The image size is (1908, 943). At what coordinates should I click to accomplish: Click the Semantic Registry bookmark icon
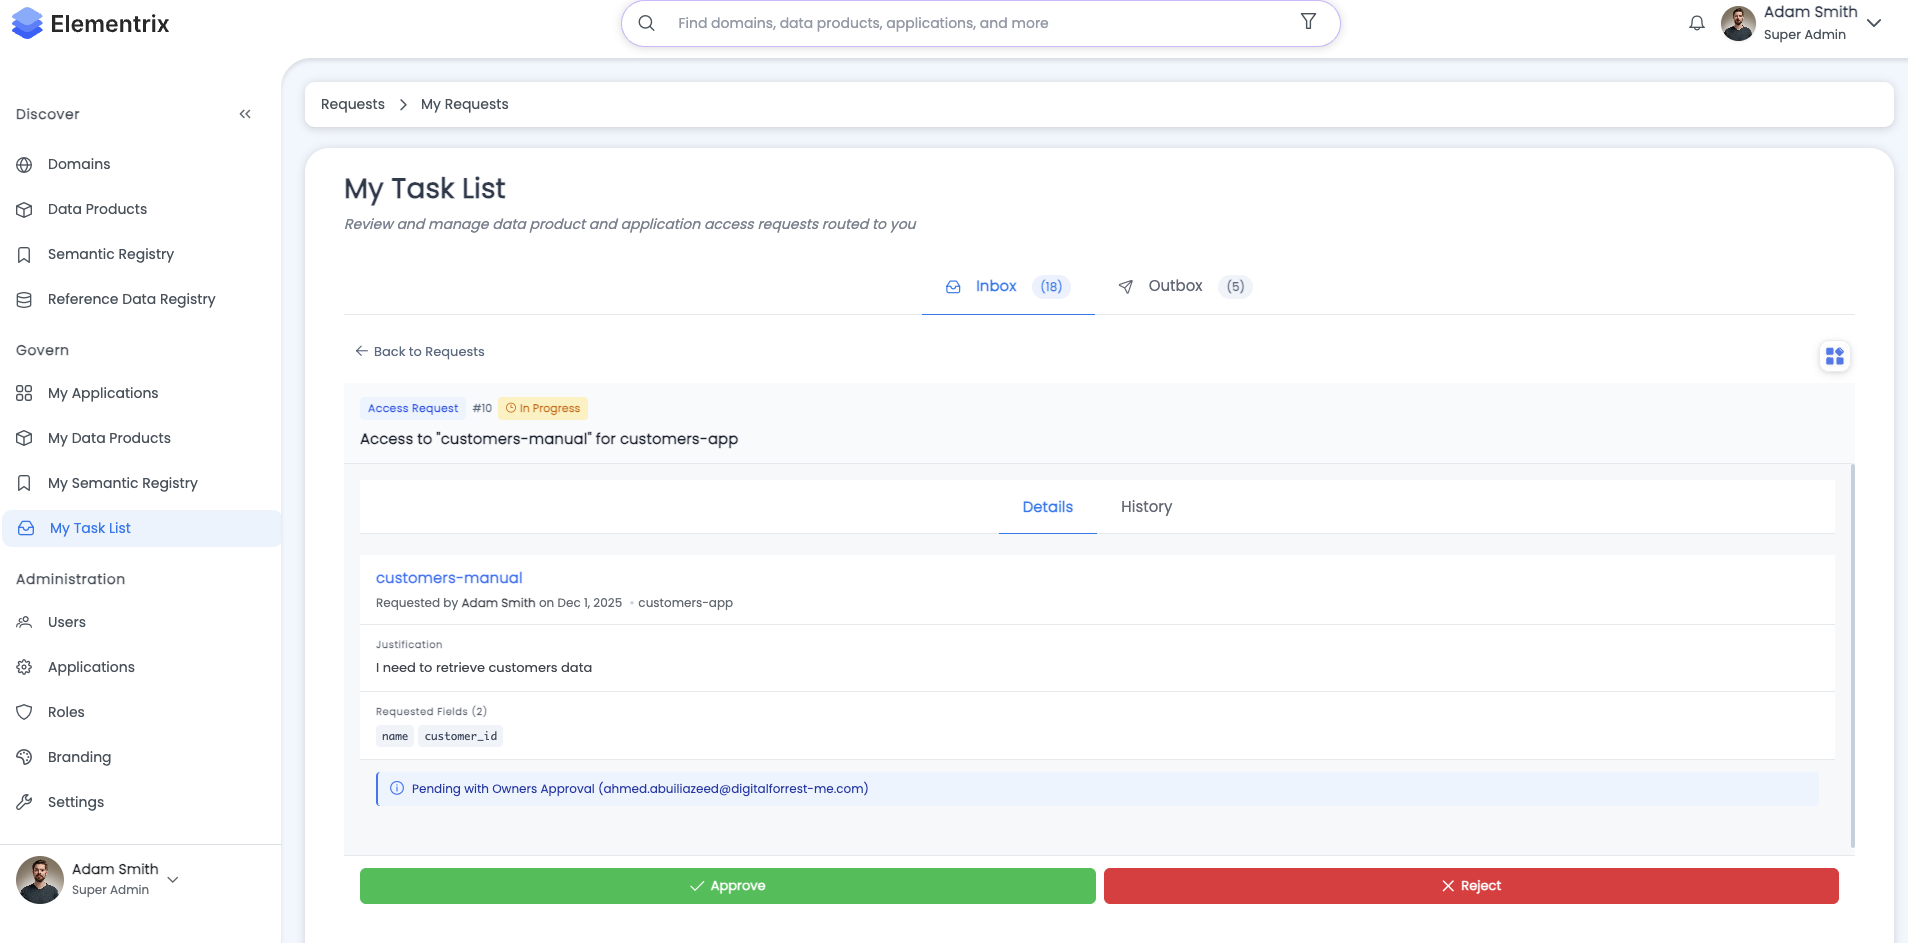24,254
